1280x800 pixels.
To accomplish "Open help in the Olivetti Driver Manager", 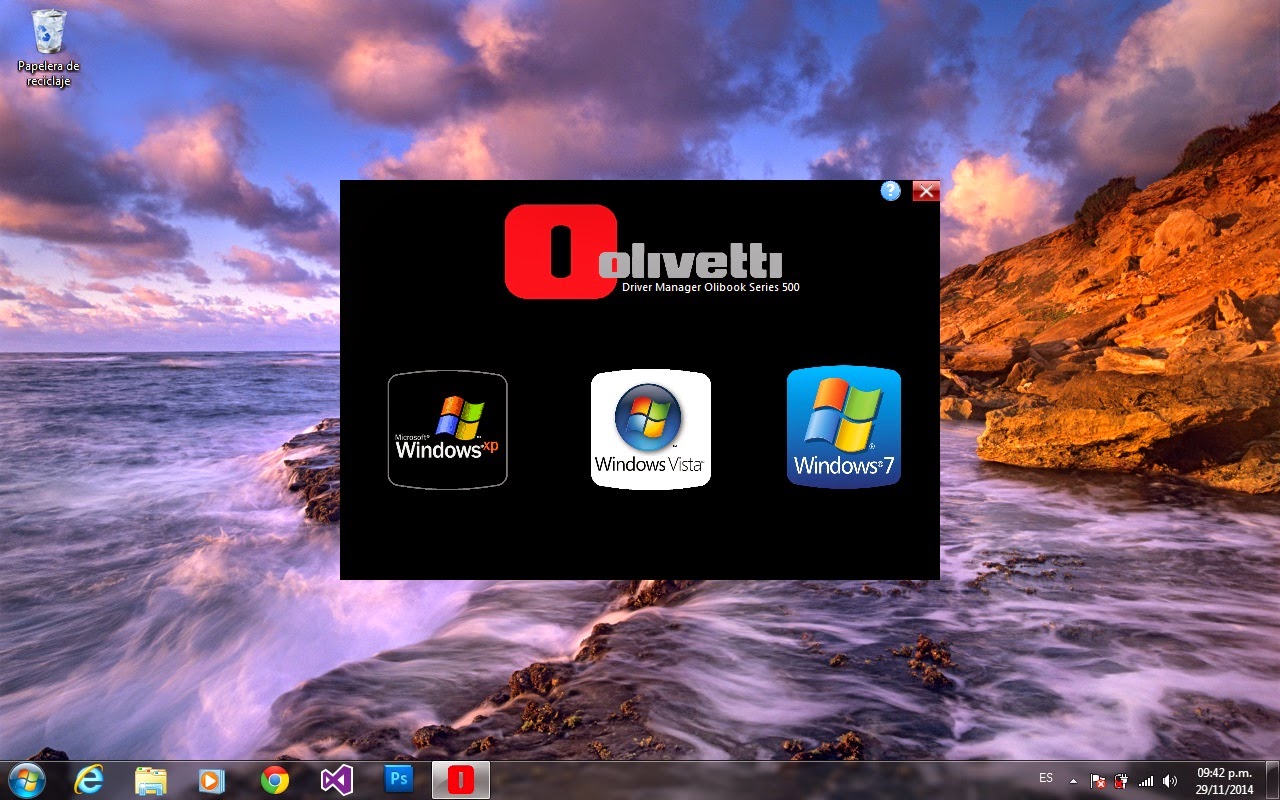I will point(890,191).
